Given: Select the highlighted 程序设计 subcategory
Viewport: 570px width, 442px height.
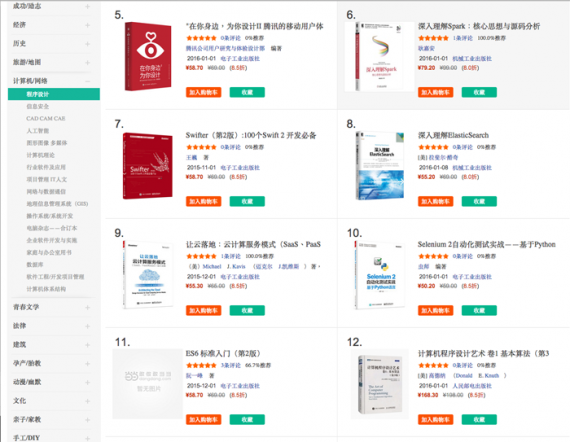Looking at the screenshot, I should (x=54, y=94).
